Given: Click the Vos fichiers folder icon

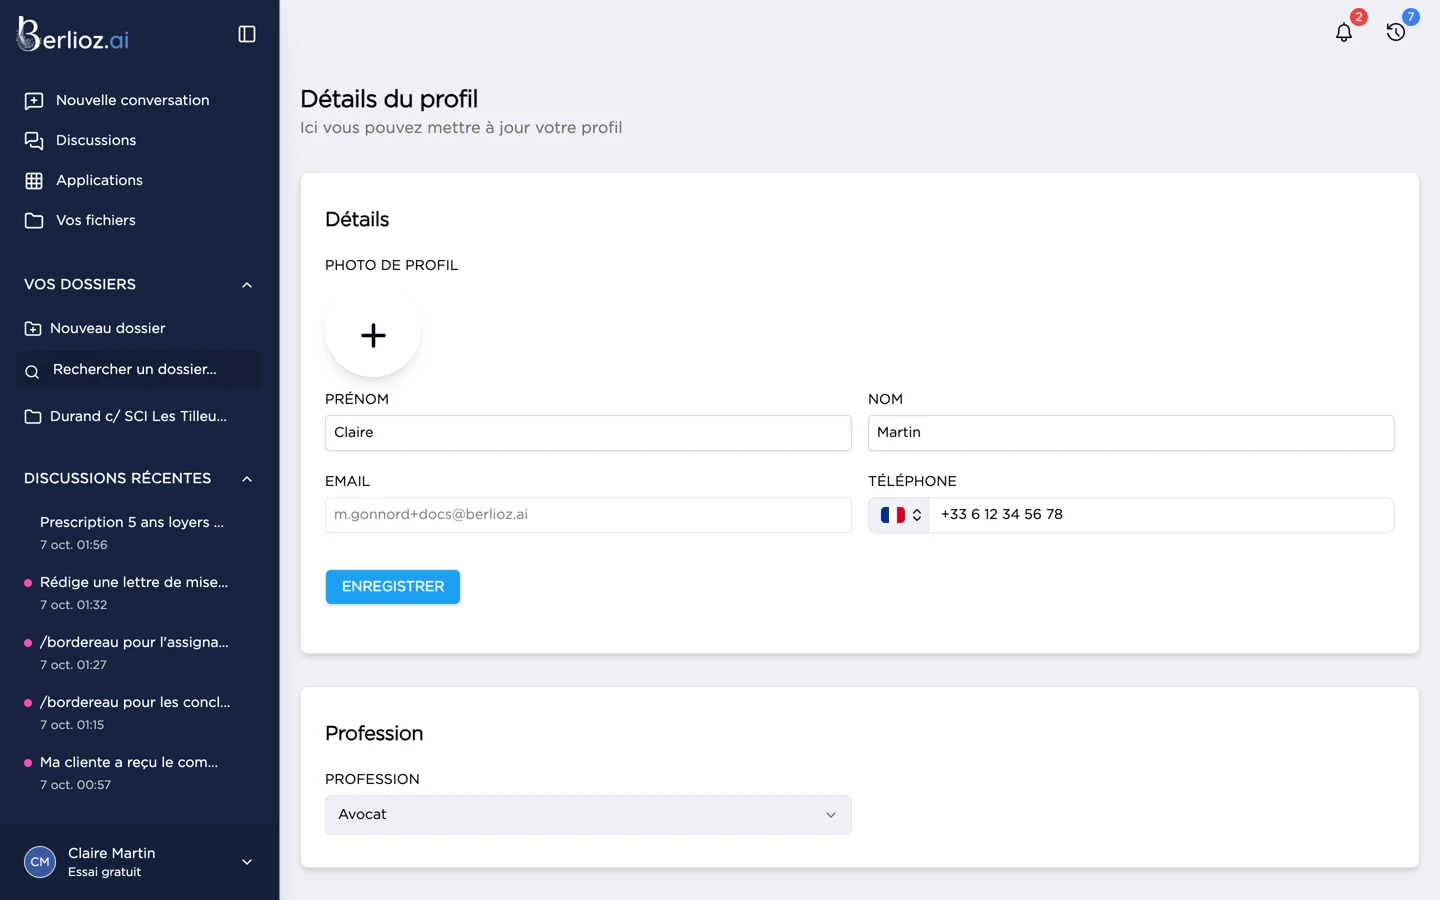Looking at the screenshot, I should tap(34, 221).
